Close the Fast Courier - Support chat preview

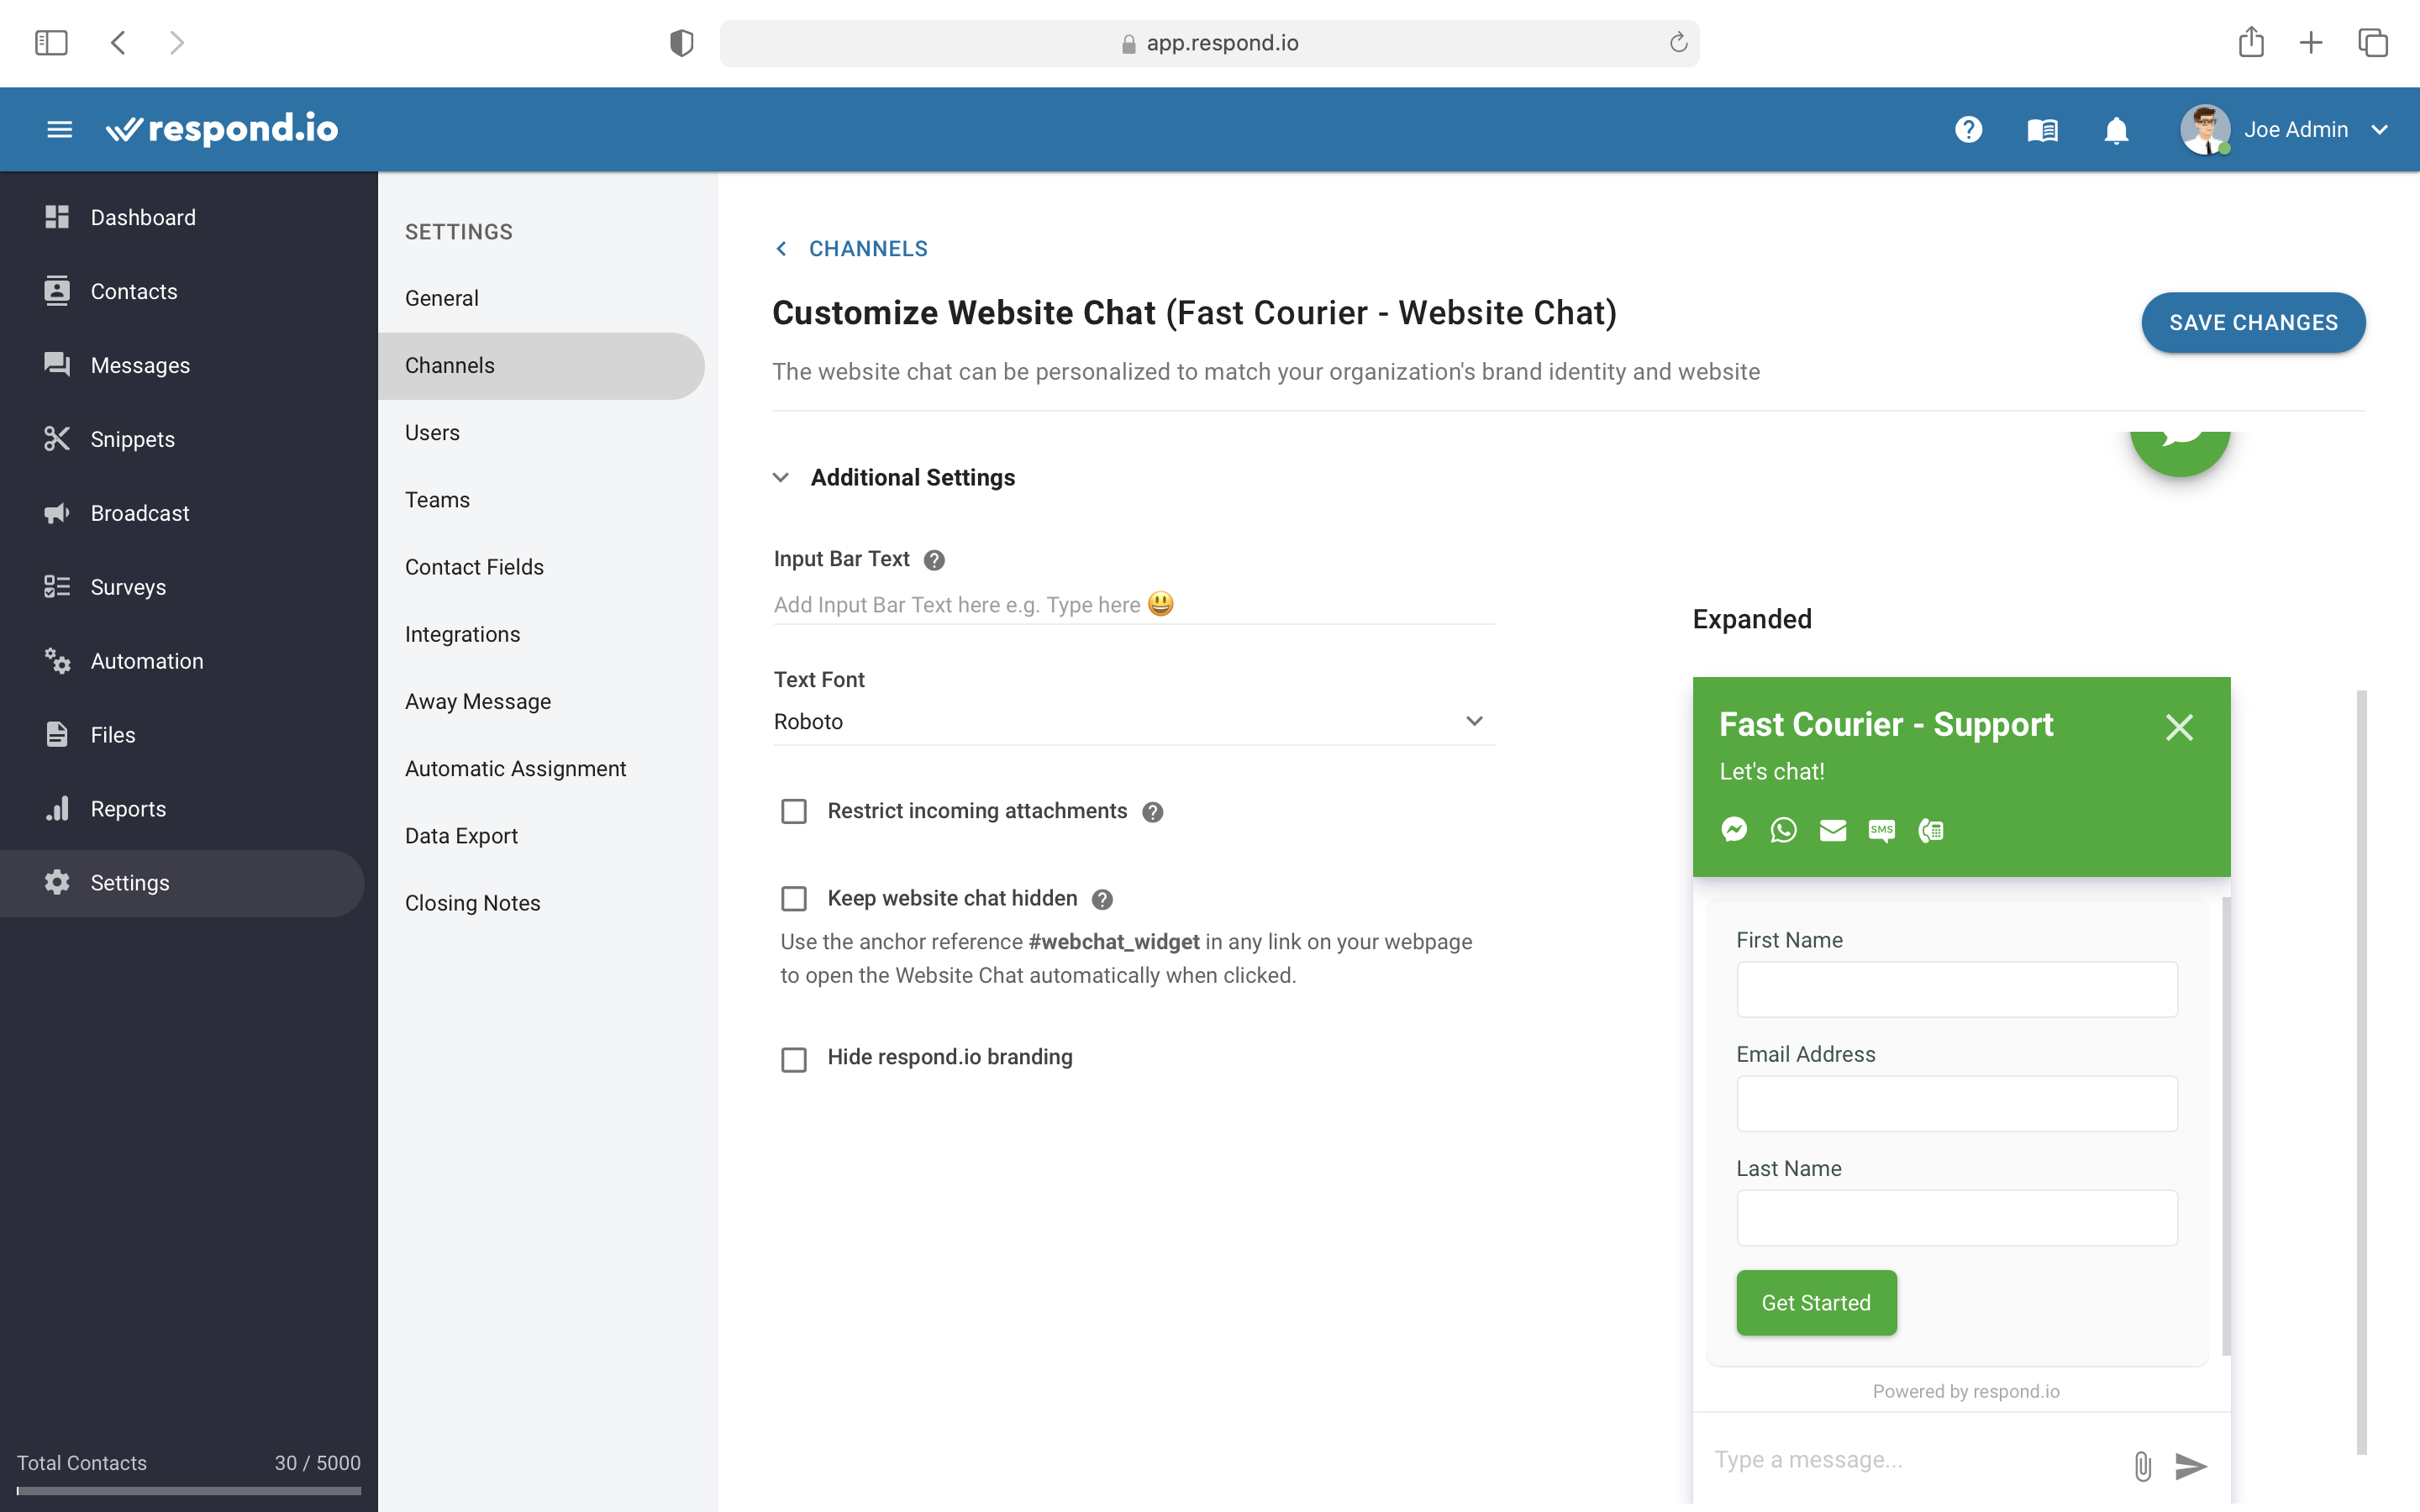(2179, 727)
